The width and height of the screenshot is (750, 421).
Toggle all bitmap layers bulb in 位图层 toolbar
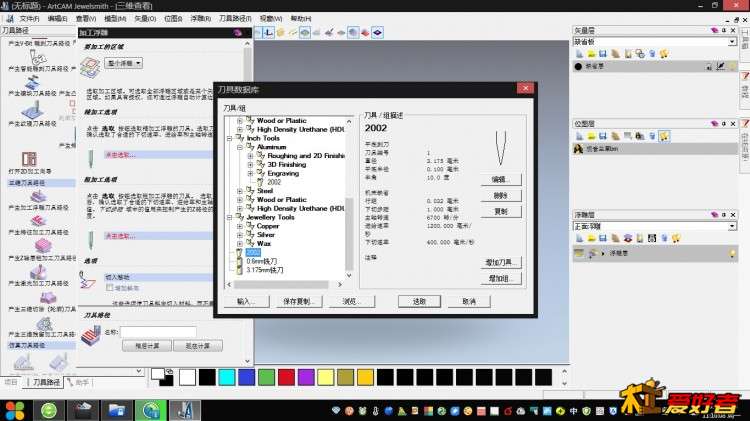[x=664, y=136]
